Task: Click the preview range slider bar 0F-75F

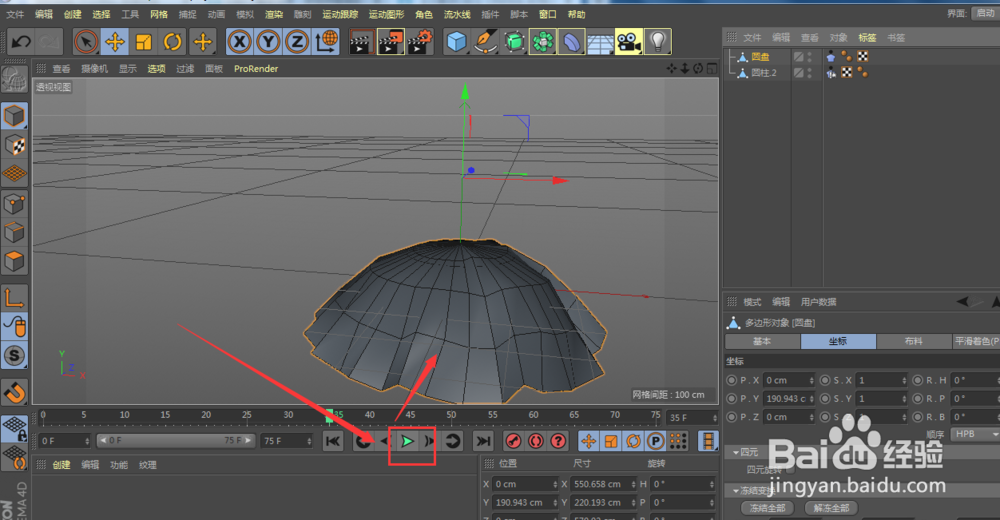Action: click(176, 440)
